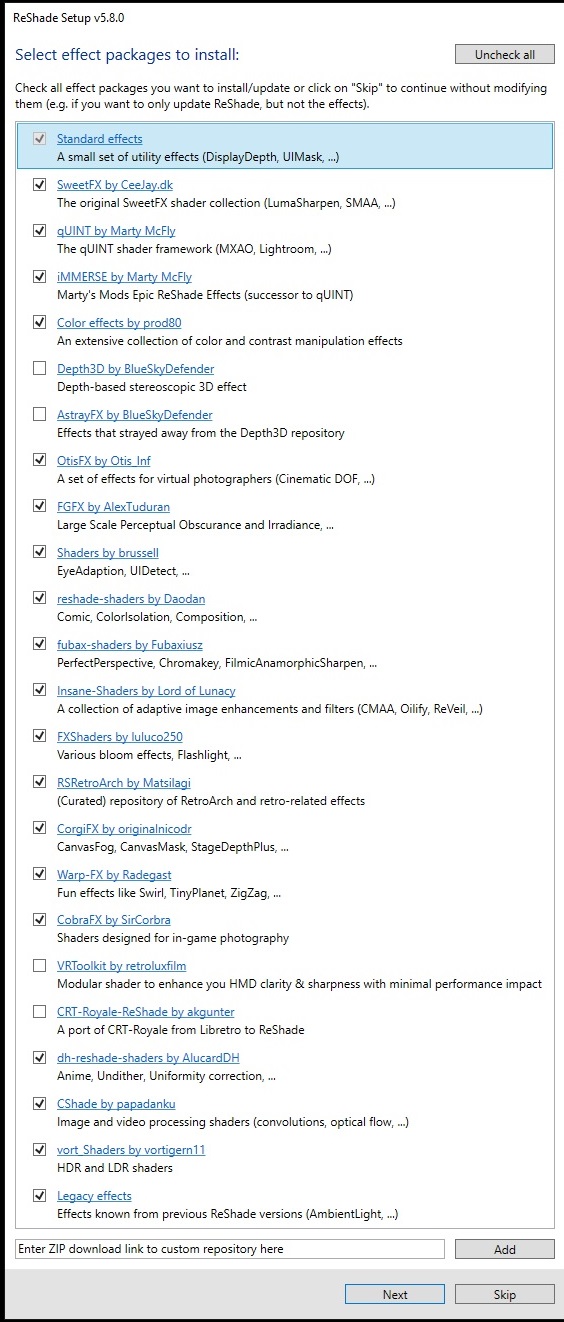
Task: Focus the custom repository ZIP link field
Action: [229, 1249]
